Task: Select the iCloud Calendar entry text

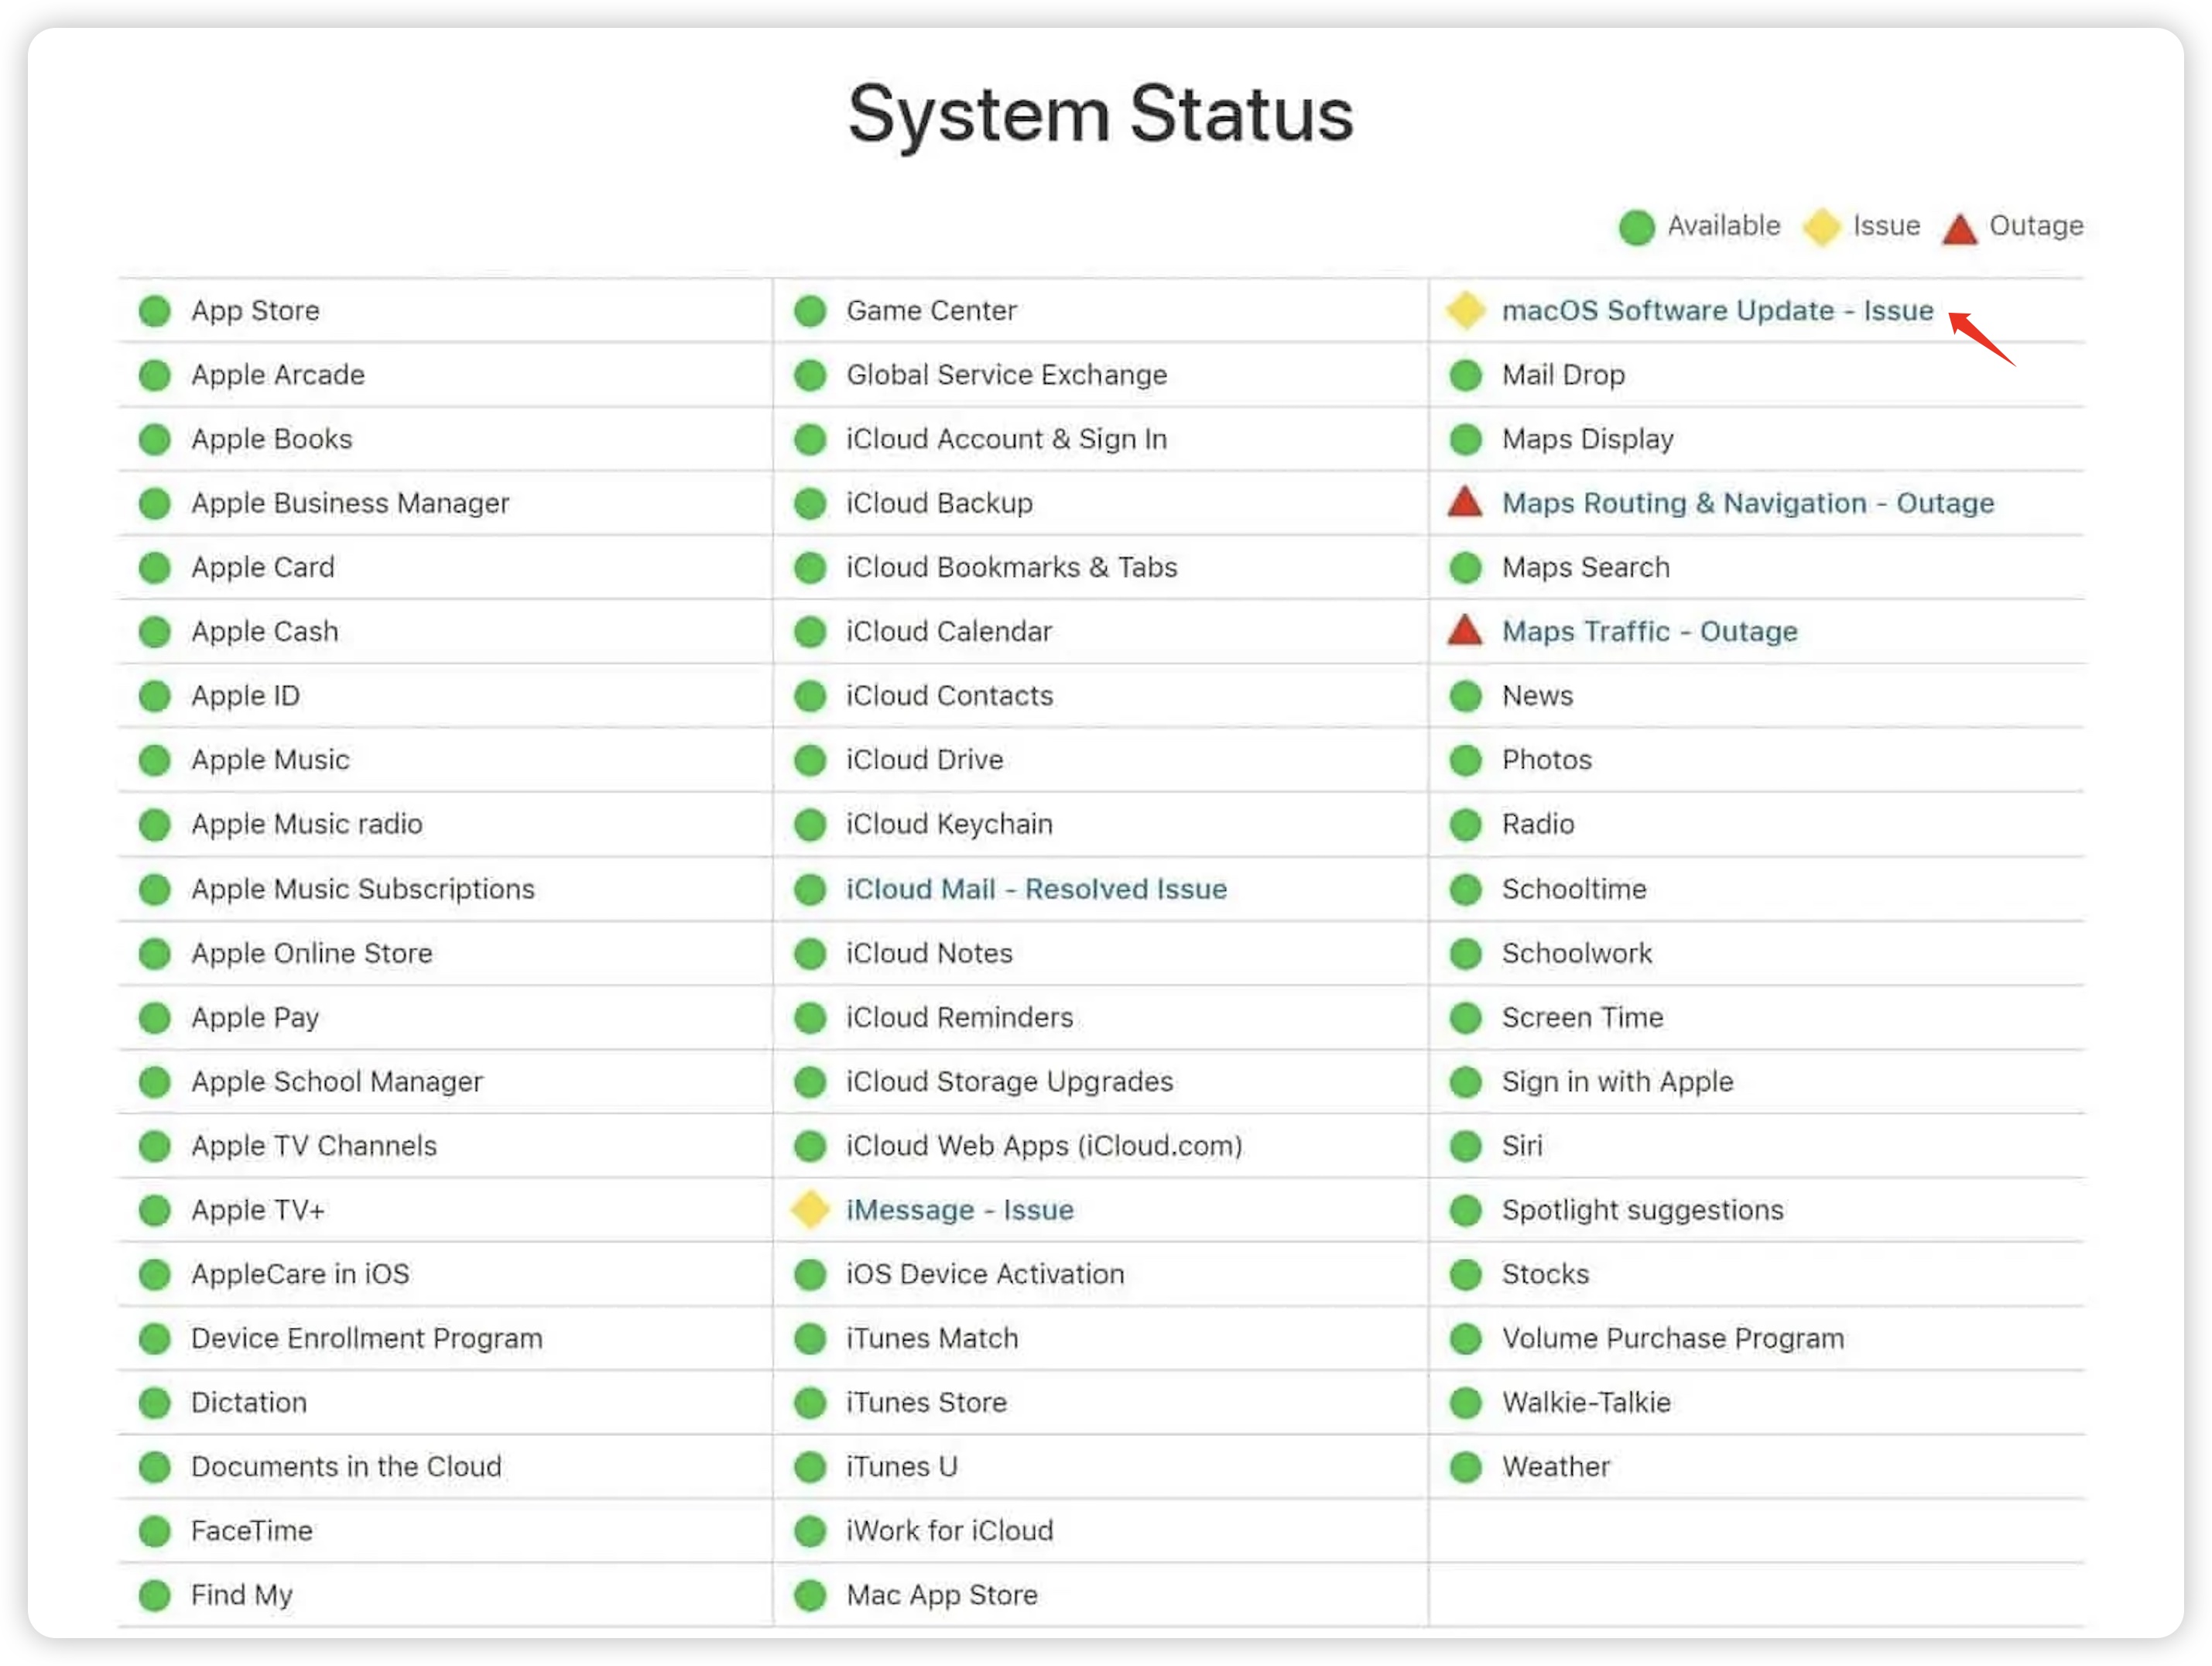Action: point(949,632)
